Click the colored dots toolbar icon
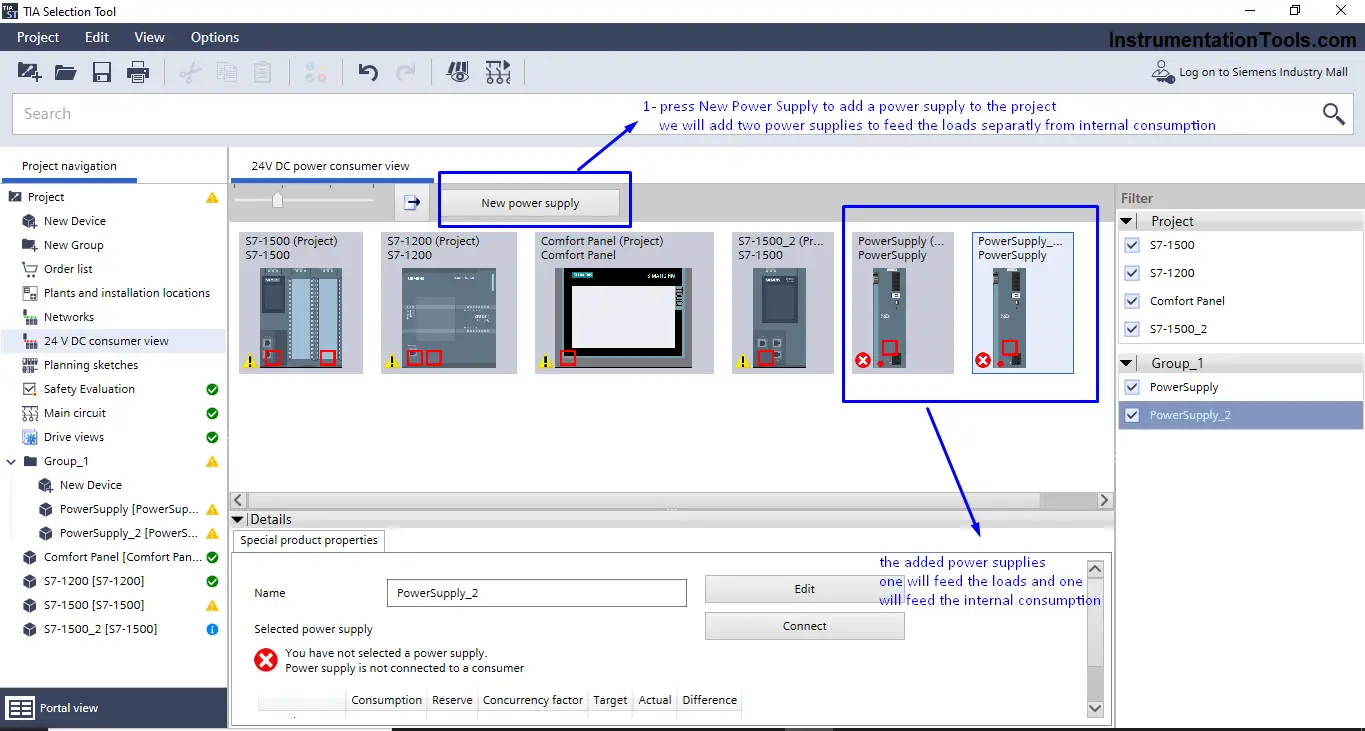1365x731 pixels. point(315,72)
